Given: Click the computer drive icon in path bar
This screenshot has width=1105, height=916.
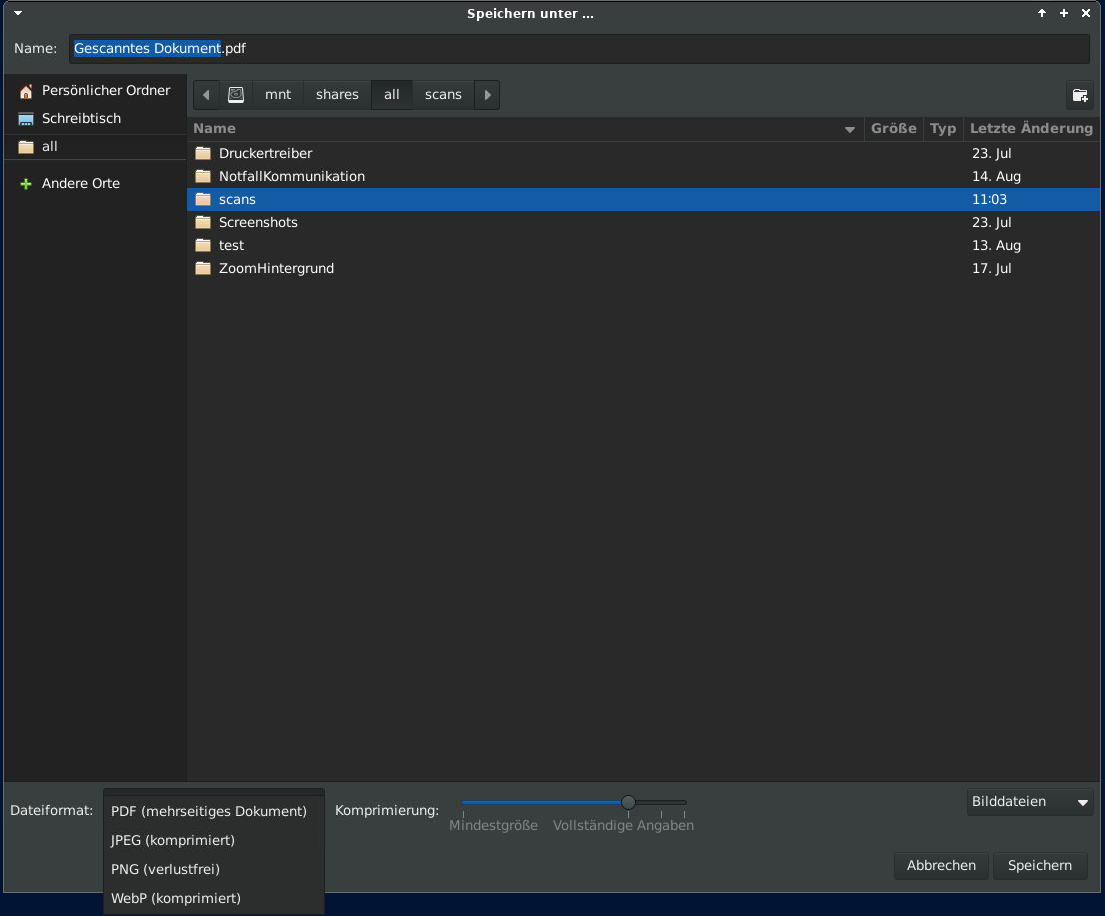Looking at the screenshot, I should [x=236, y=94].
